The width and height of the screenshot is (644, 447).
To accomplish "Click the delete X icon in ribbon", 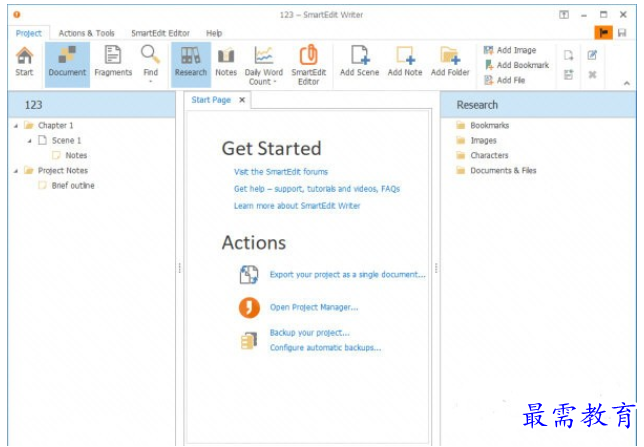I will coord(592,75).
